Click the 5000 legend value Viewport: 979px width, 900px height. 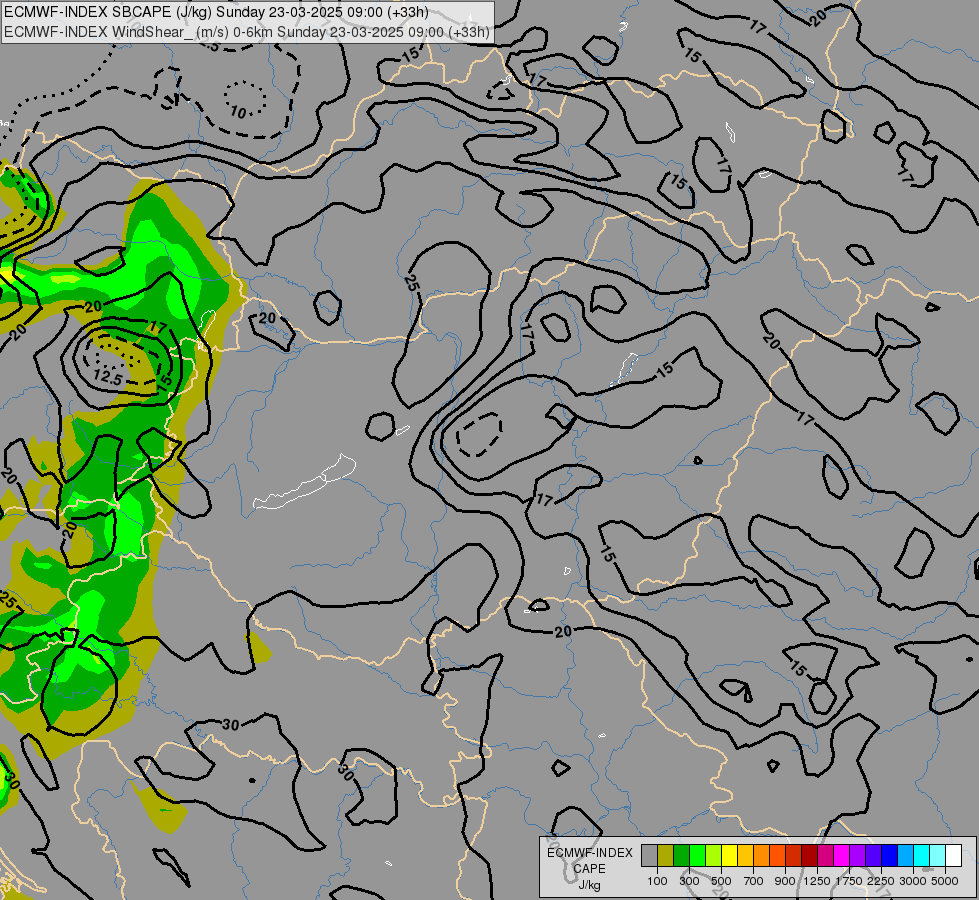click(945, 881)
